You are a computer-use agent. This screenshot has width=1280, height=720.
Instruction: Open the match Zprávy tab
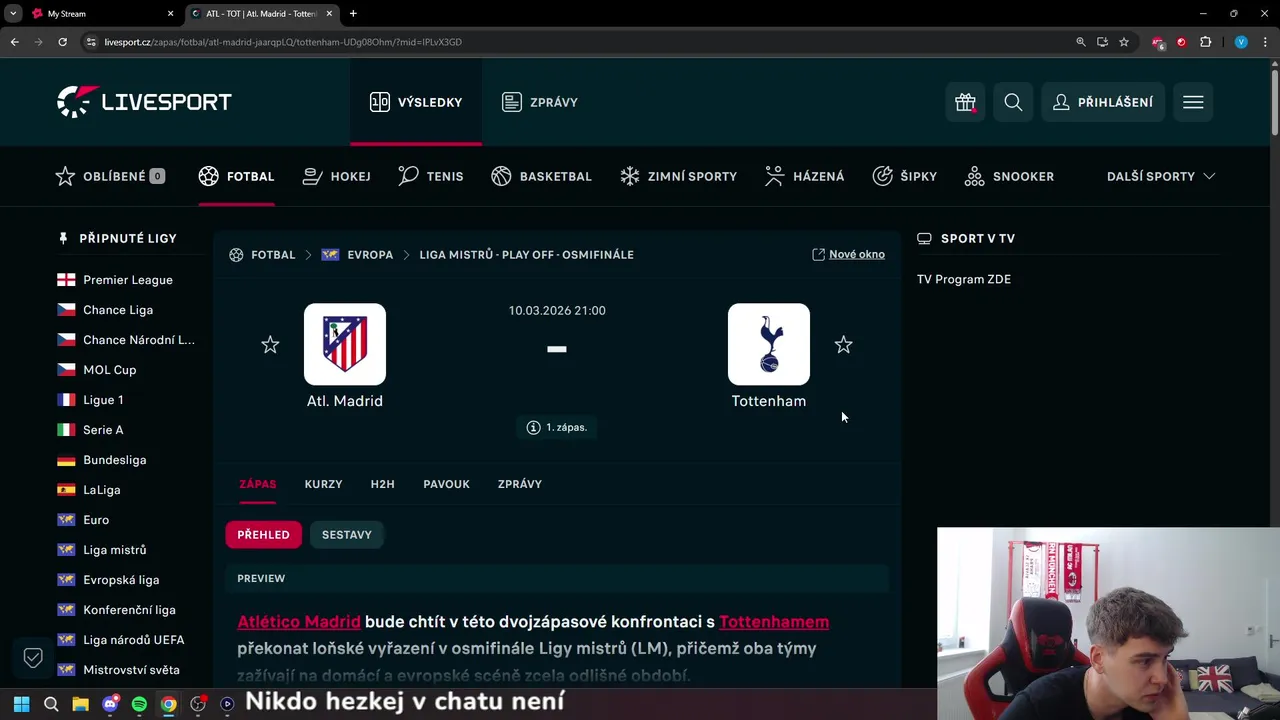(x=520, y=484)
